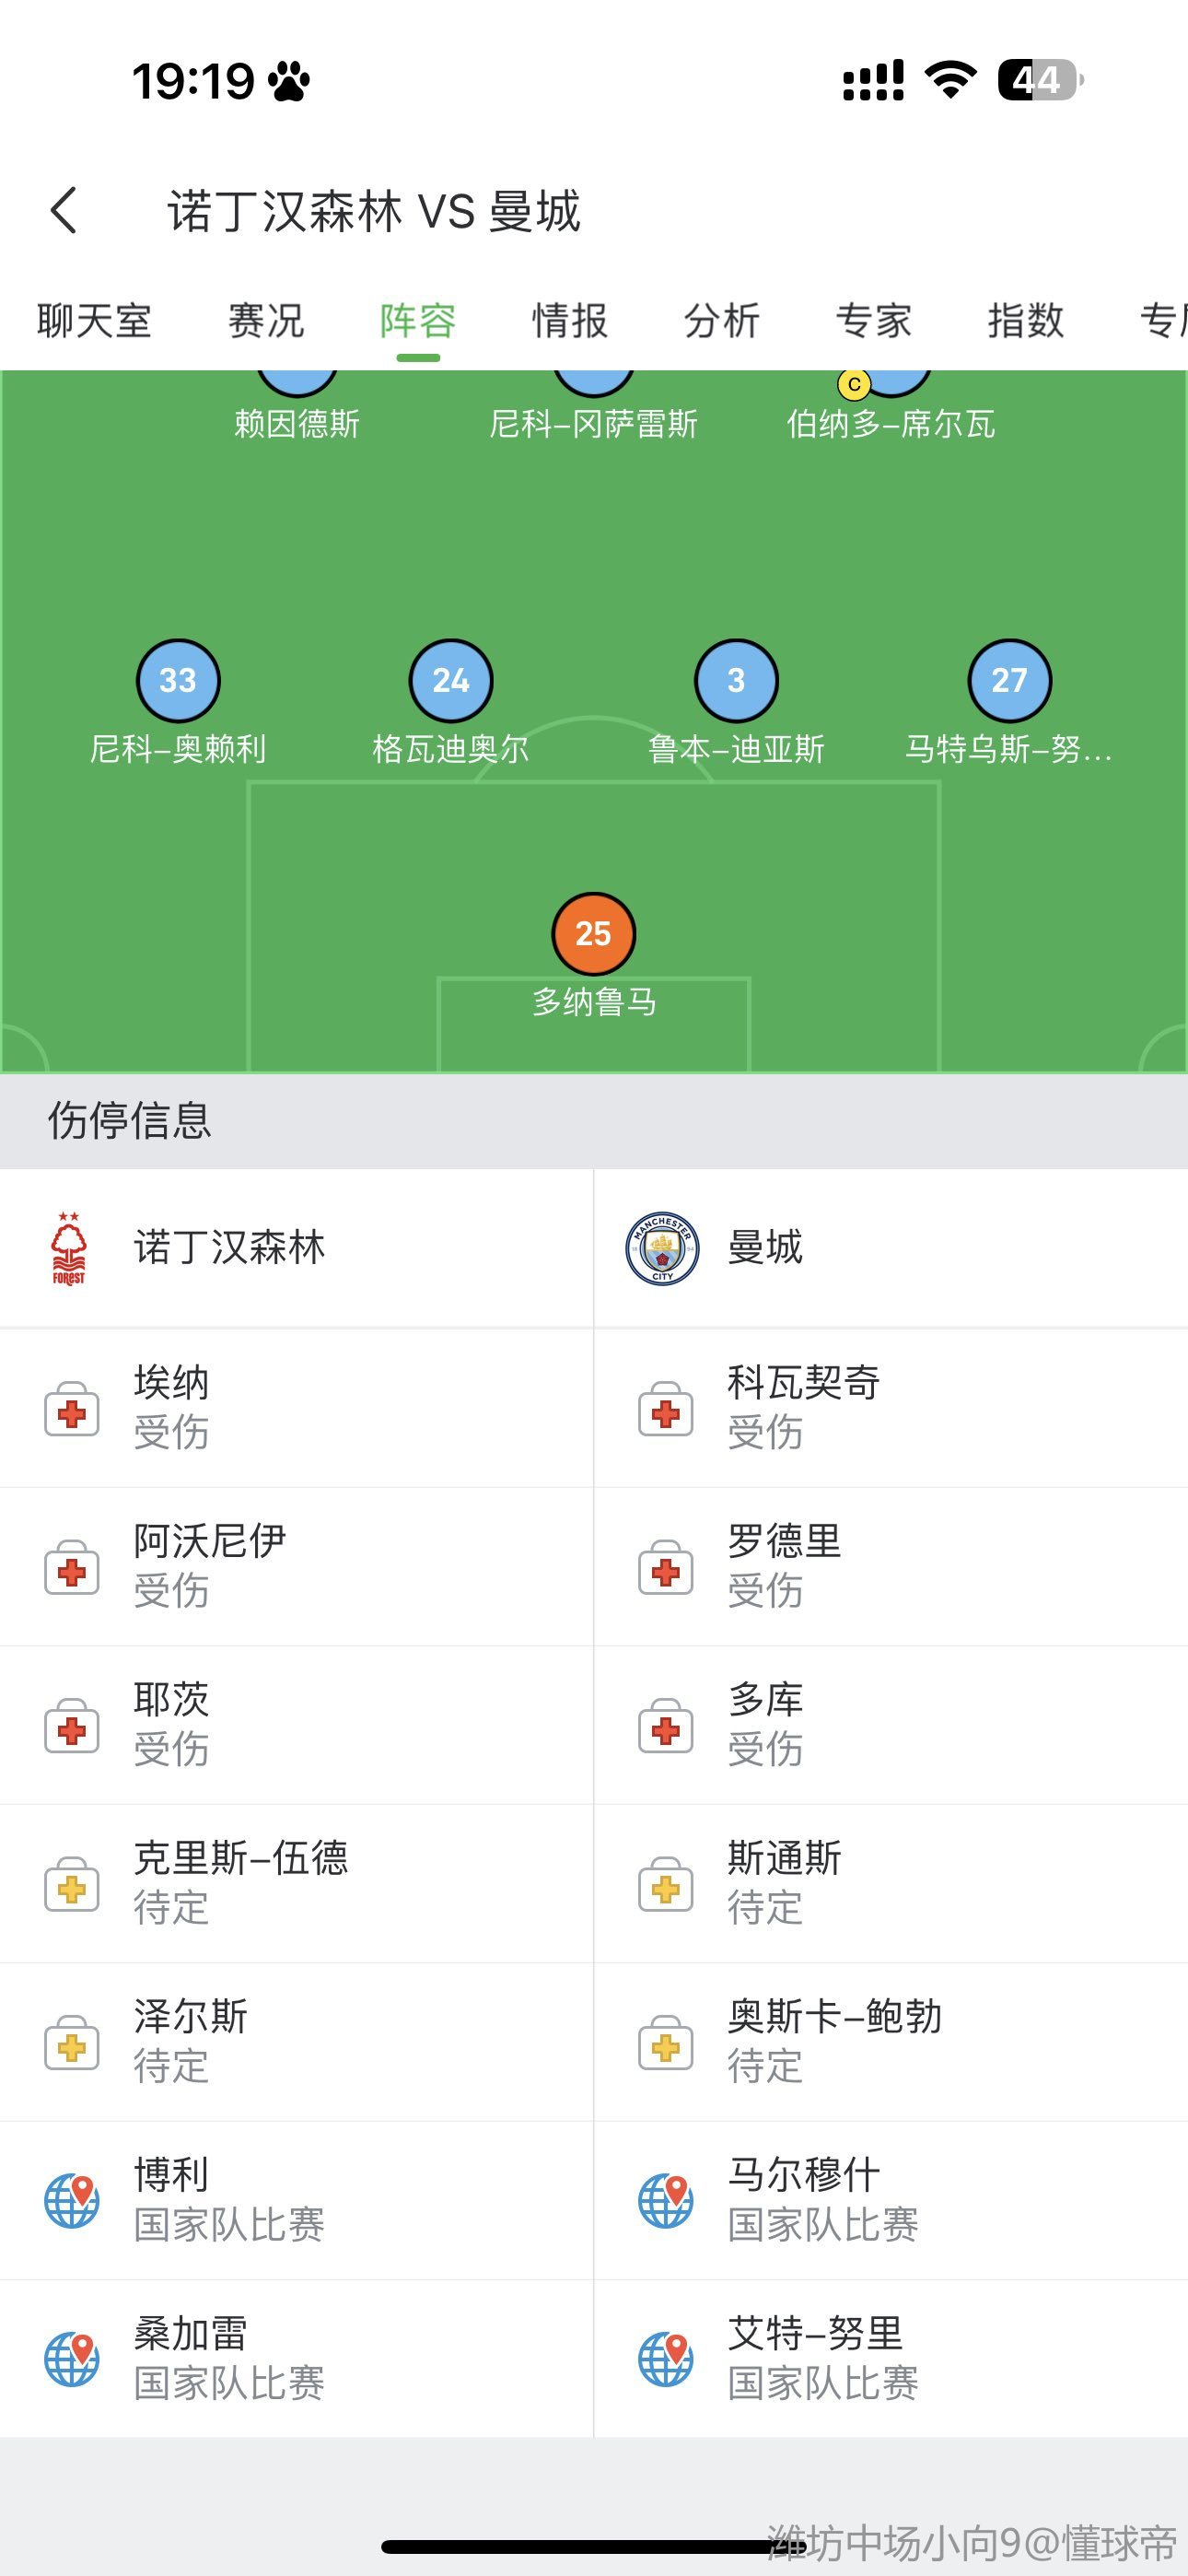The width and height of the screenshot is (1188, 2576).
Task: Select the 指数 tab
Action: [x=1026, y=321]
